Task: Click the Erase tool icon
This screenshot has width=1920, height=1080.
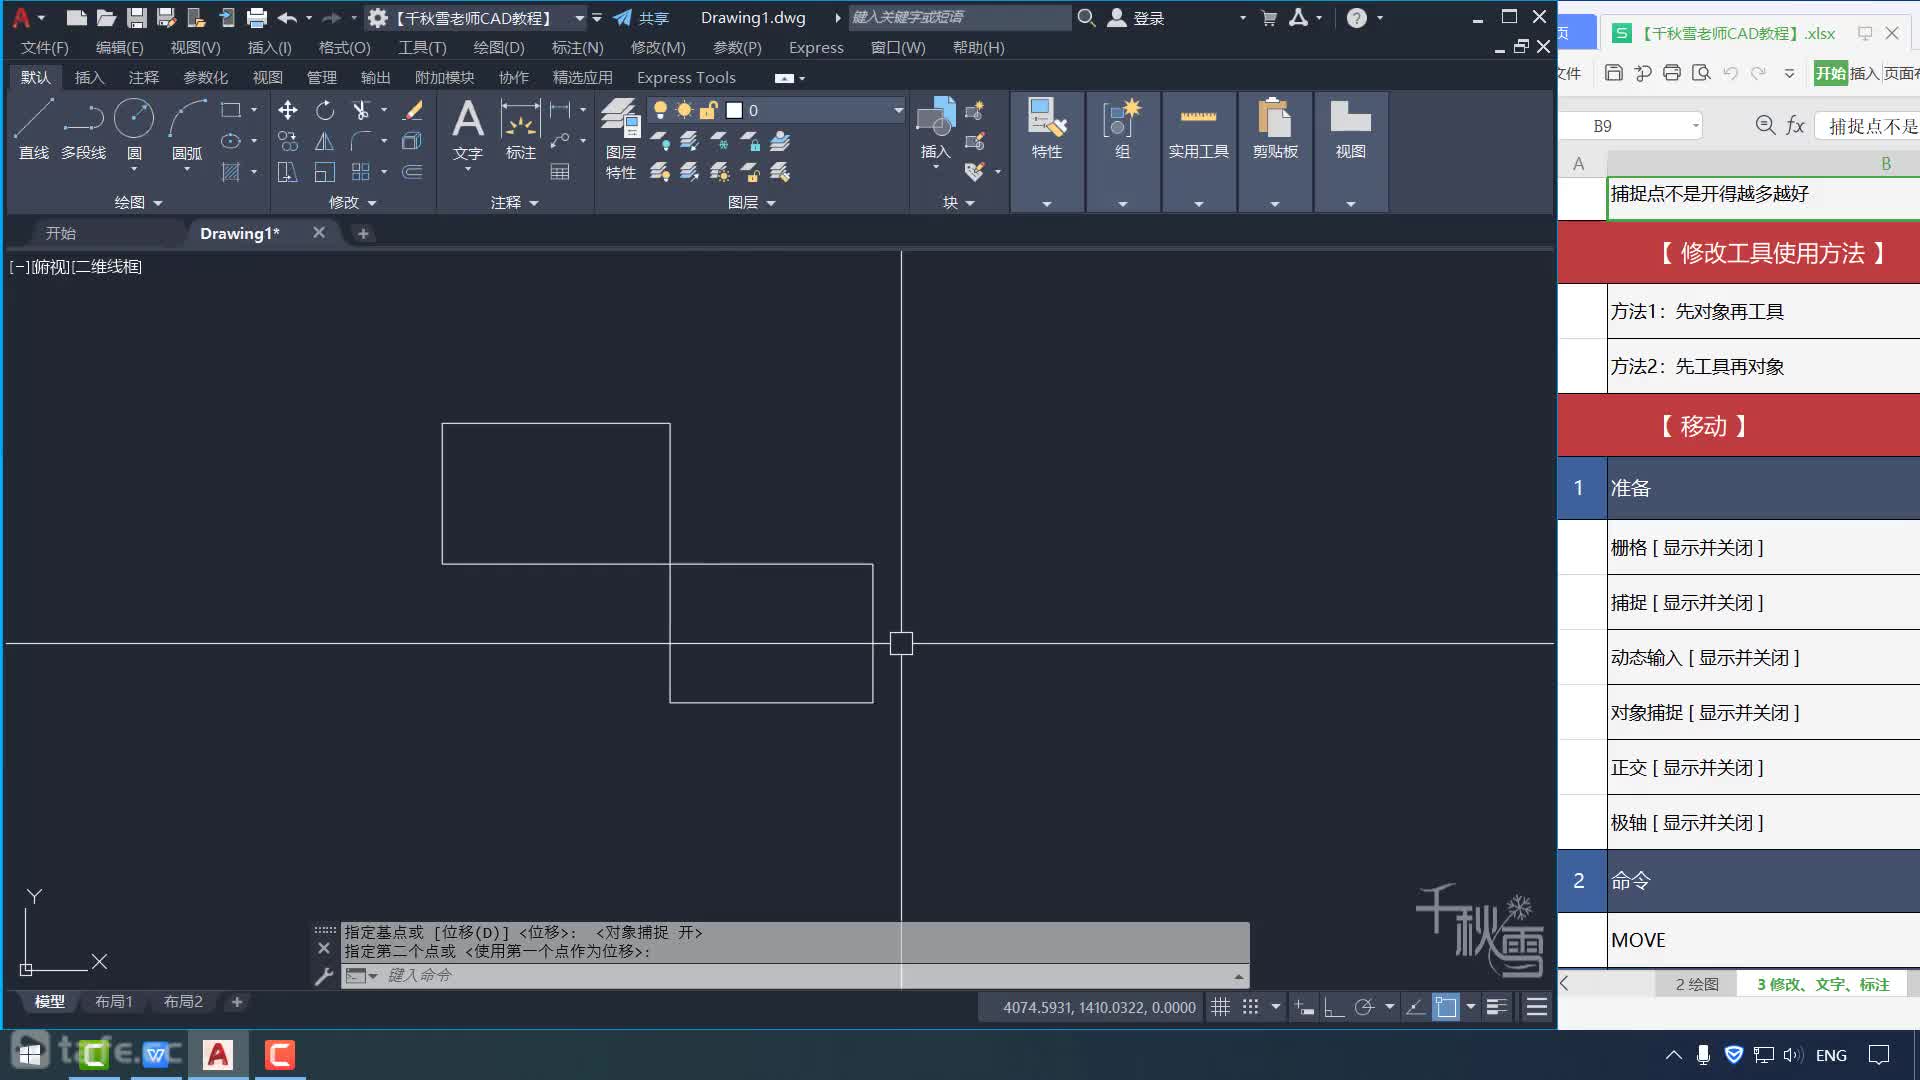Action: pyautogui.click(x=412, y=110)
